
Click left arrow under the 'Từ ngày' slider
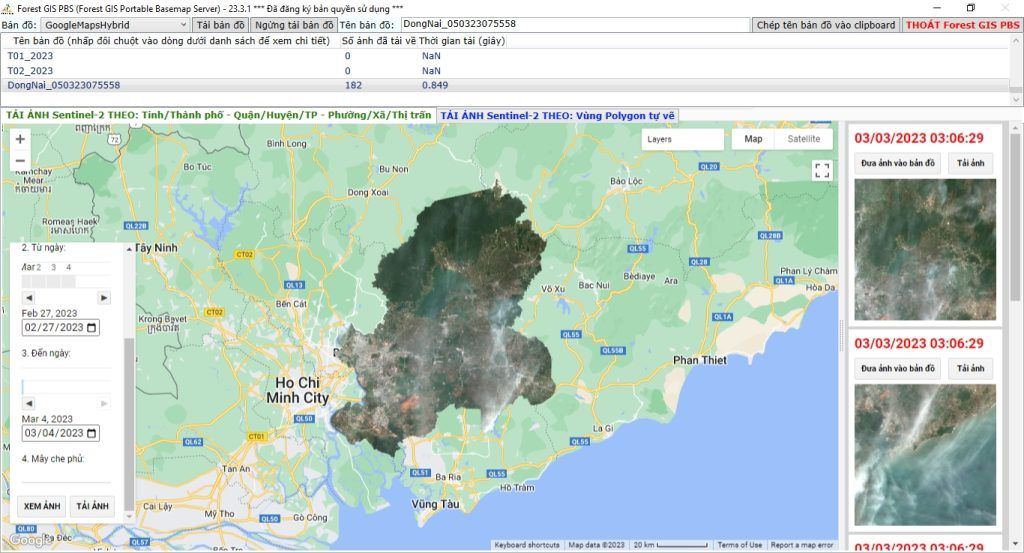29,298
